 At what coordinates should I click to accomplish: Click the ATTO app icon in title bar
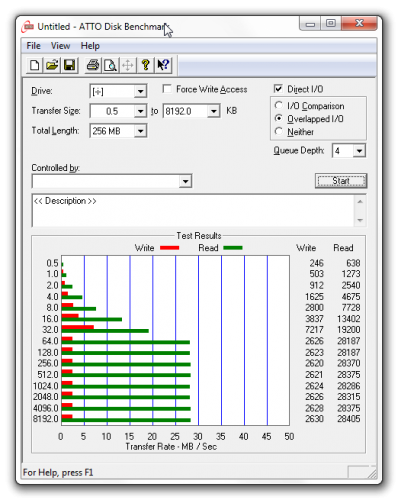tap(28, 27)
